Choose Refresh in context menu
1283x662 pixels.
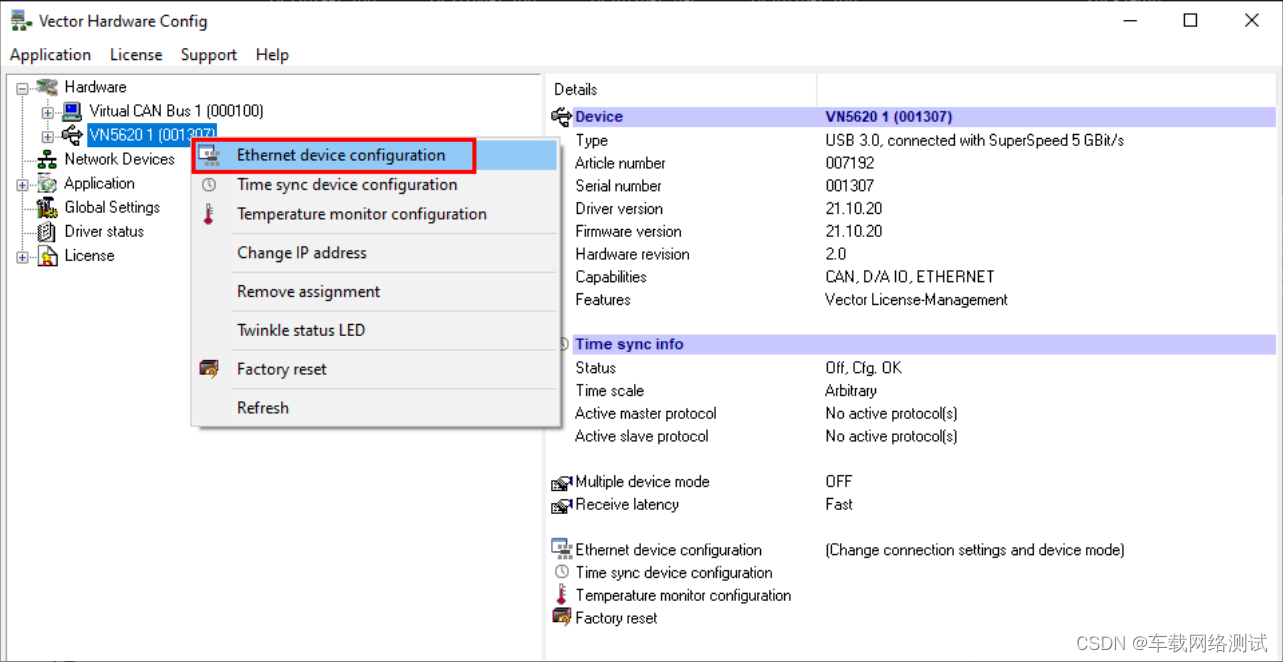coord(375,408)
